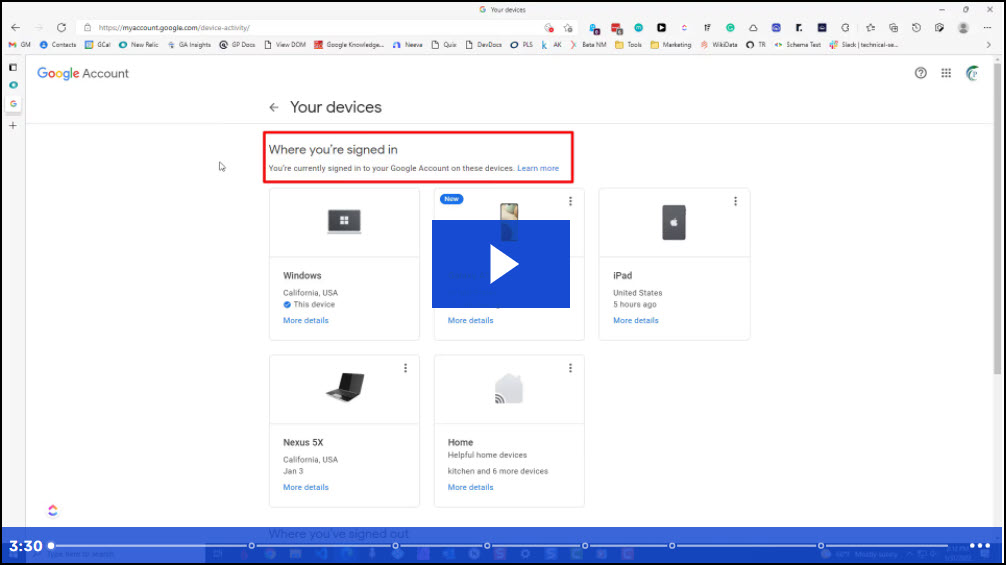Open the Collections icon in toolbar

(x=894, y=28)
